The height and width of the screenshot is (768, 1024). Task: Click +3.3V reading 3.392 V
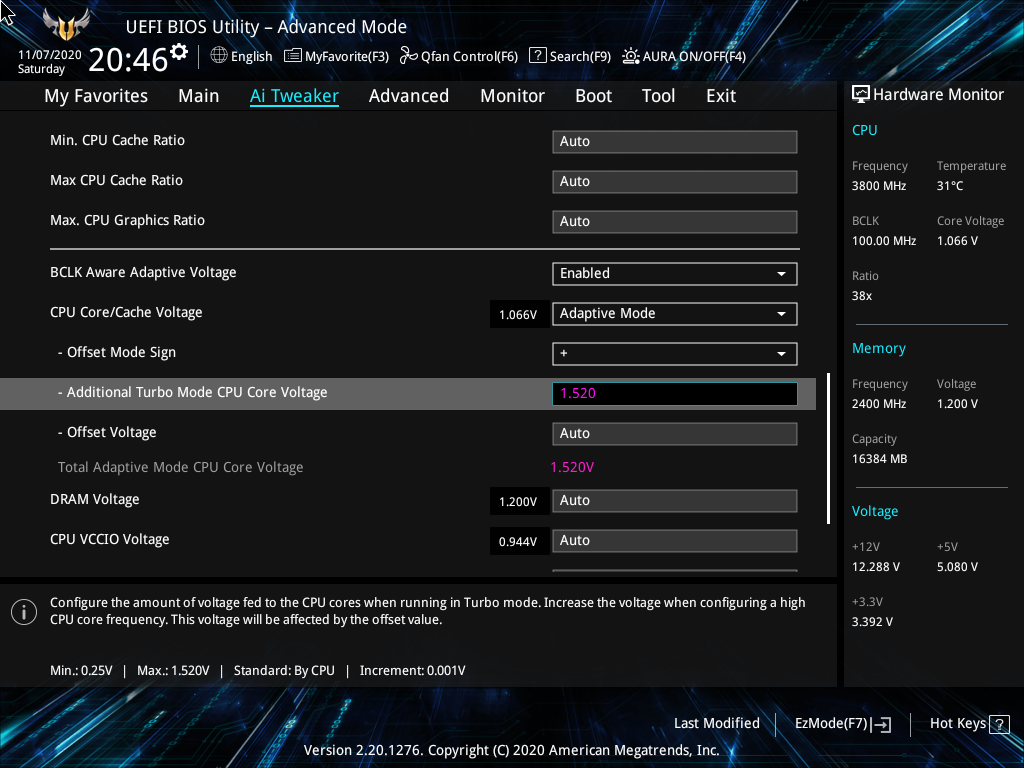click(872, 622)
